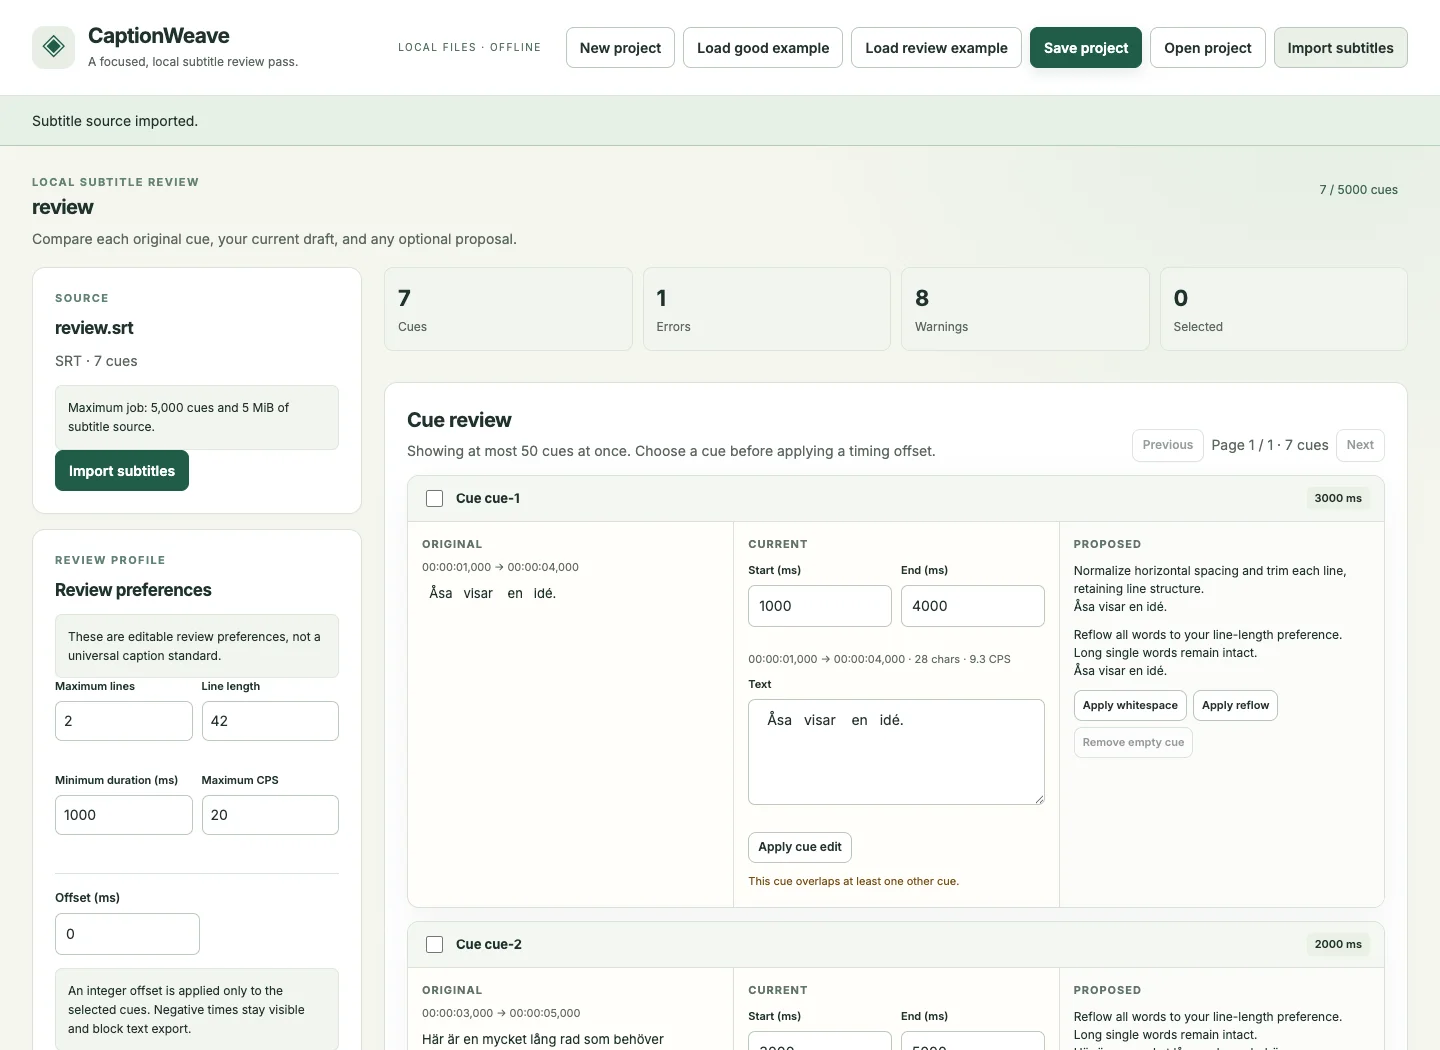The width and height of the screenshot is (1440, 1050).
Task: Click the Warnings count card
Action: point(1025,309)
